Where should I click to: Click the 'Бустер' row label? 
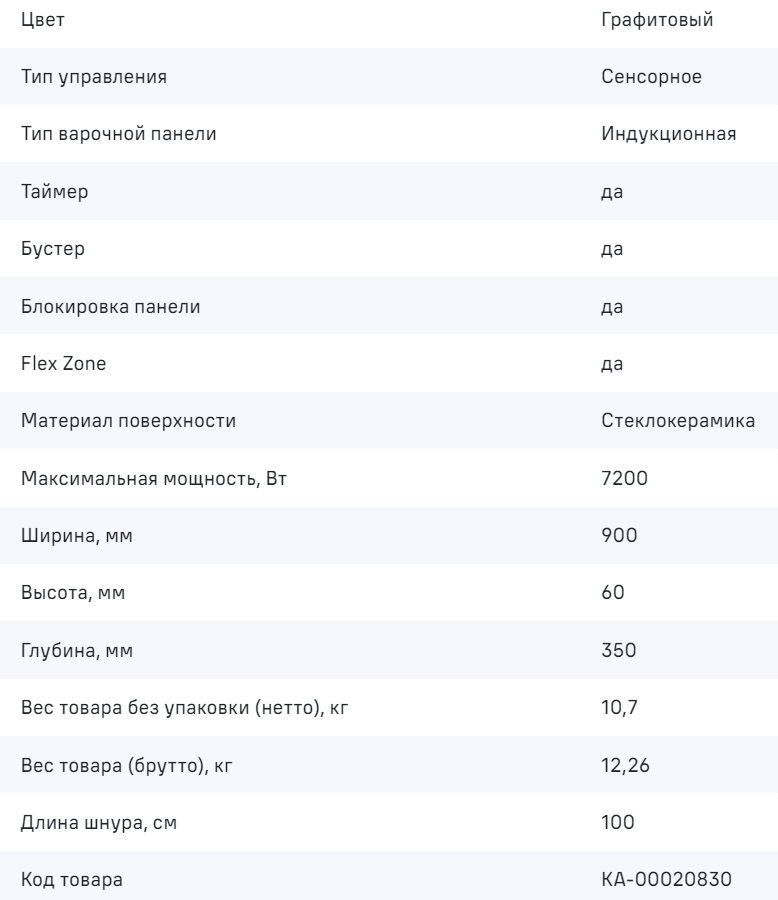click(52, 249)
